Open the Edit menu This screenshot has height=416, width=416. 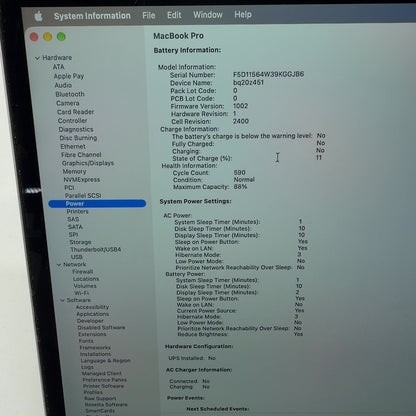tap(174, 15)
